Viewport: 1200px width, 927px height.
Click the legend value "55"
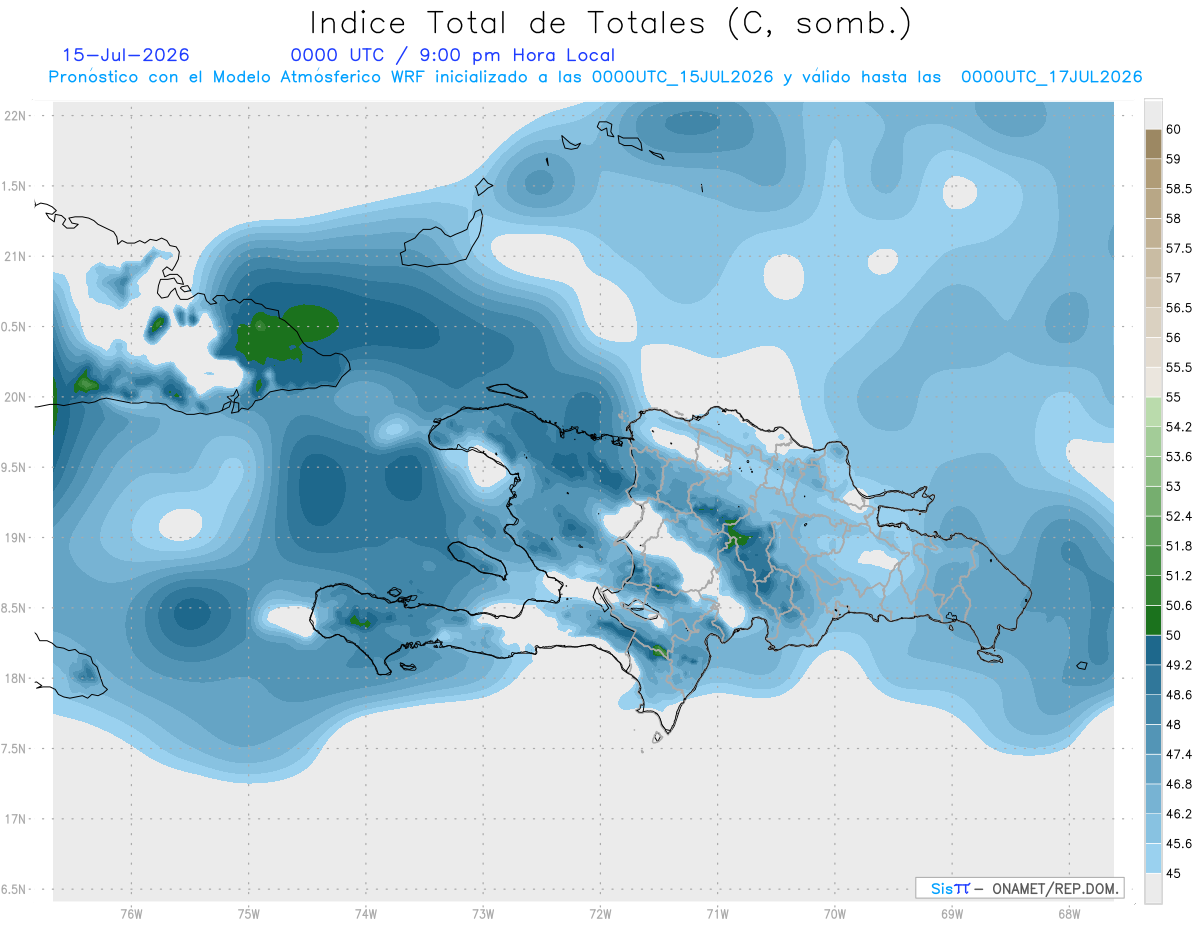(1174, 397)
